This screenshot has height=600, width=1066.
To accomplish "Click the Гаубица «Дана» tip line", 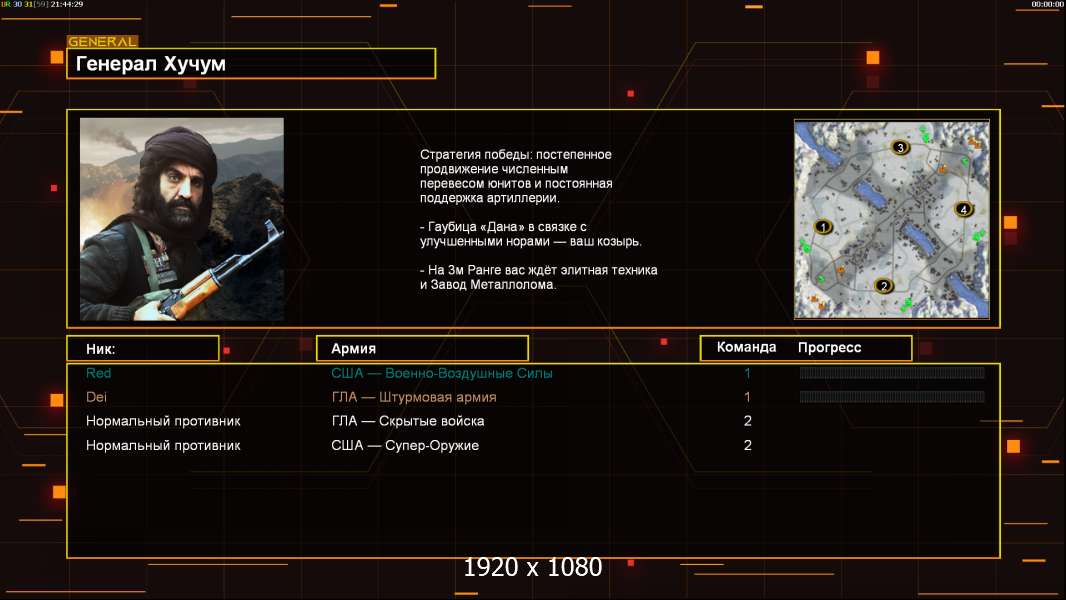I will (x=530, y=234).
